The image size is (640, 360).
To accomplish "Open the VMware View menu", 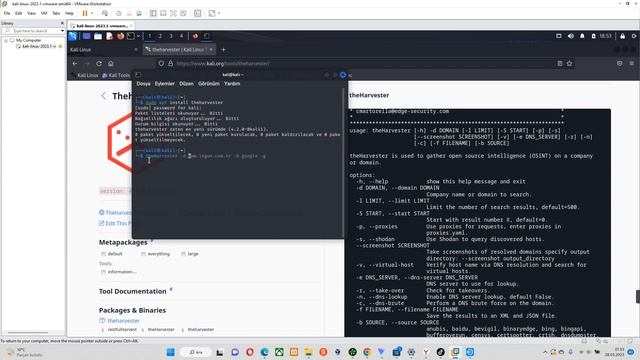I will click(31, 13).
